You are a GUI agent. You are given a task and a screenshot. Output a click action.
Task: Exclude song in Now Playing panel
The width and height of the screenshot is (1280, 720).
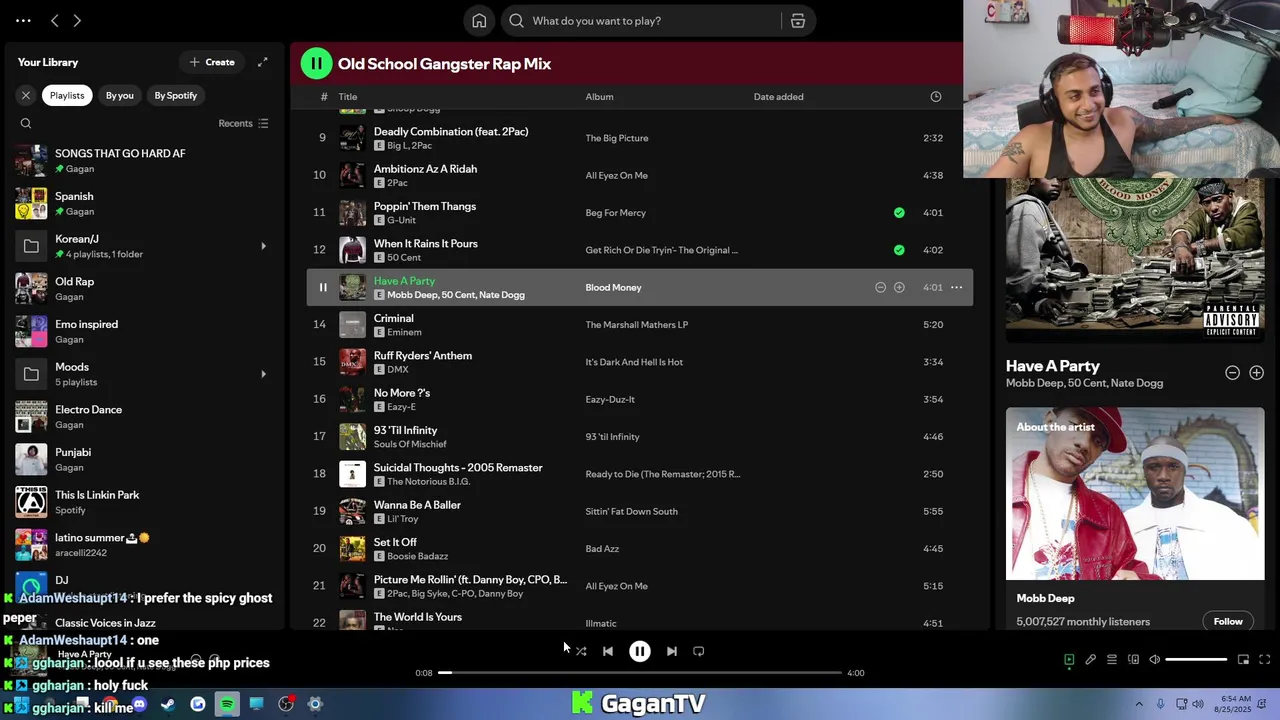pos(1232,373)
